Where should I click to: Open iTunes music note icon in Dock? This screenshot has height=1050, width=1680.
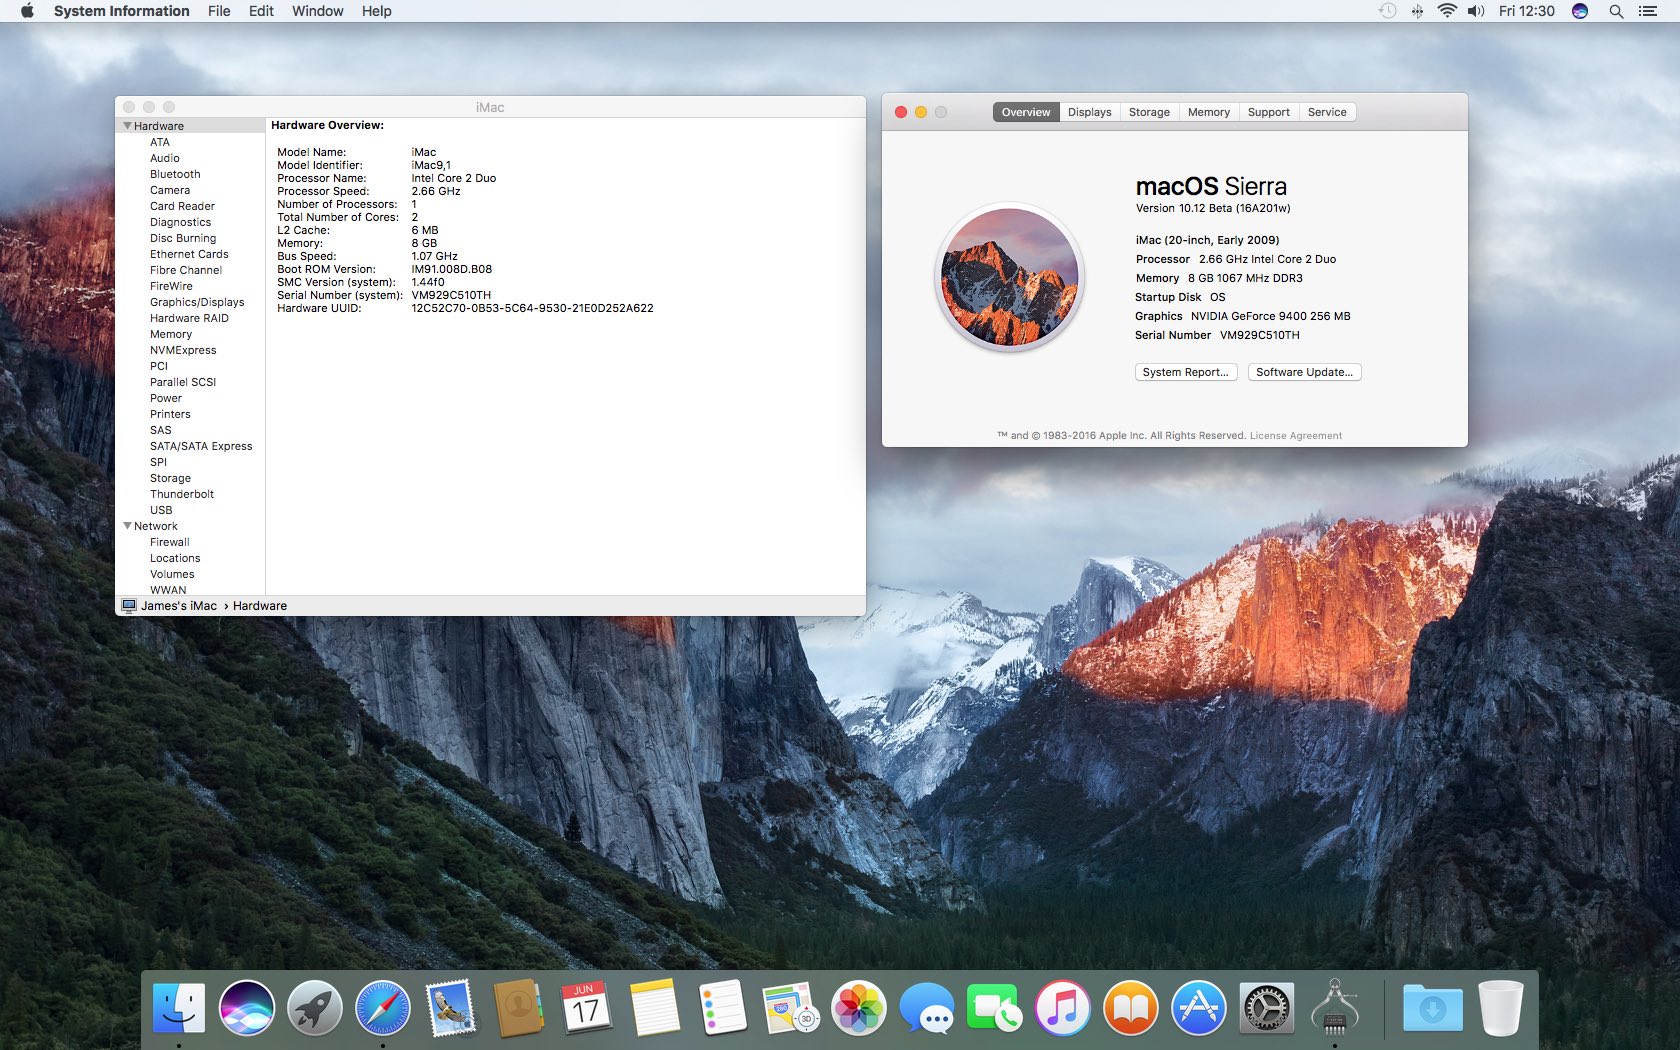[x=1063, y=1007]
